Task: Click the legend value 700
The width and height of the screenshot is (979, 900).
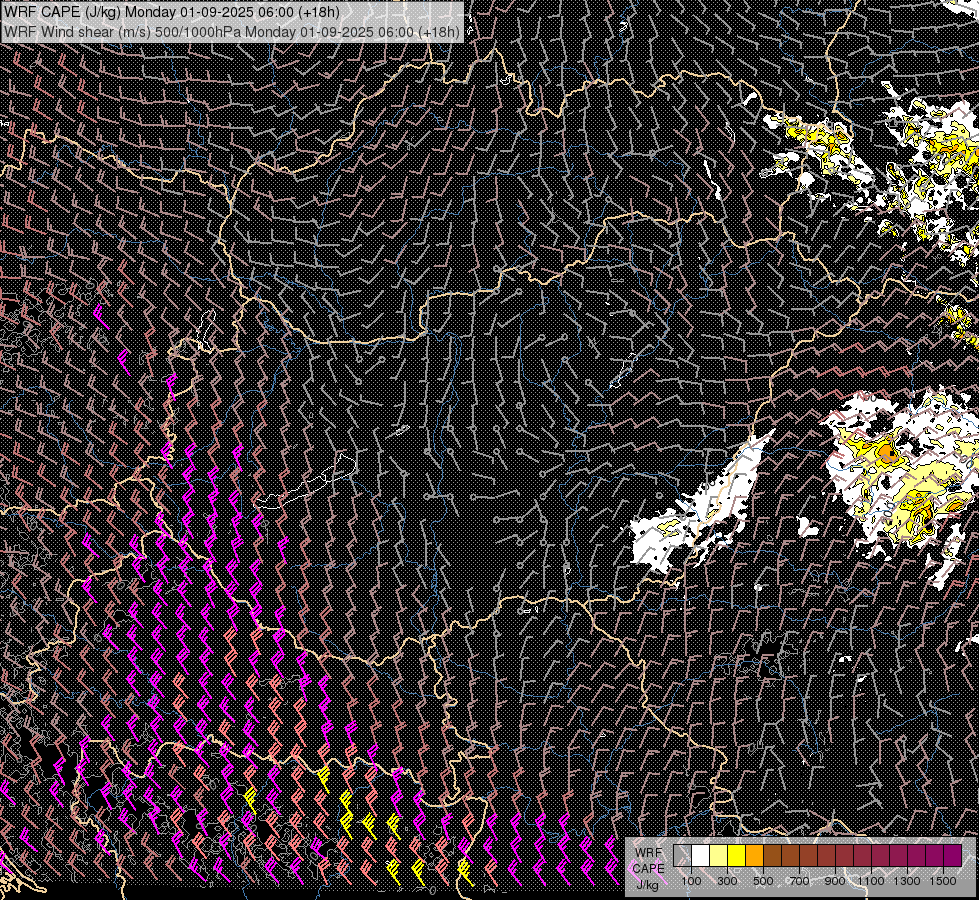Action: coord(800,881)
